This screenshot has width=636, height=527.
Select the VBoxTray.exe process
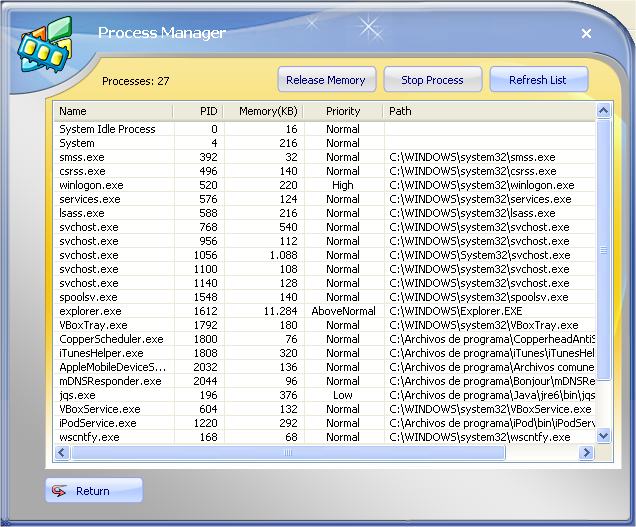[x=324, y=325]
